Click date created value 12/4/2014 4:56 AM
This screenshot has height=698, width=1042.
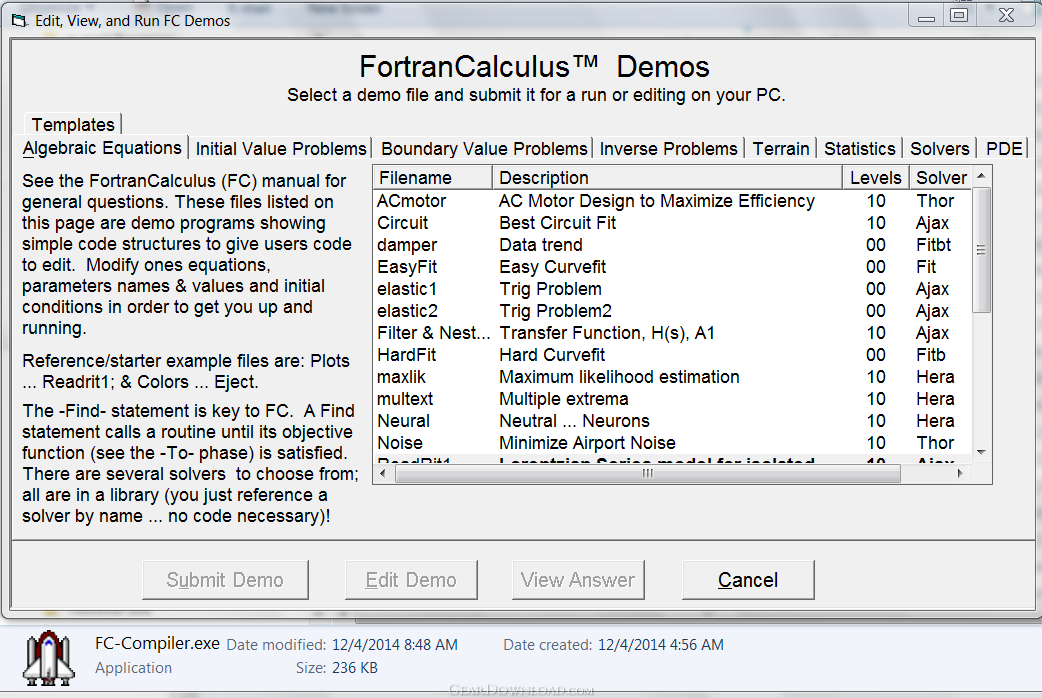(x=661, y=644)
